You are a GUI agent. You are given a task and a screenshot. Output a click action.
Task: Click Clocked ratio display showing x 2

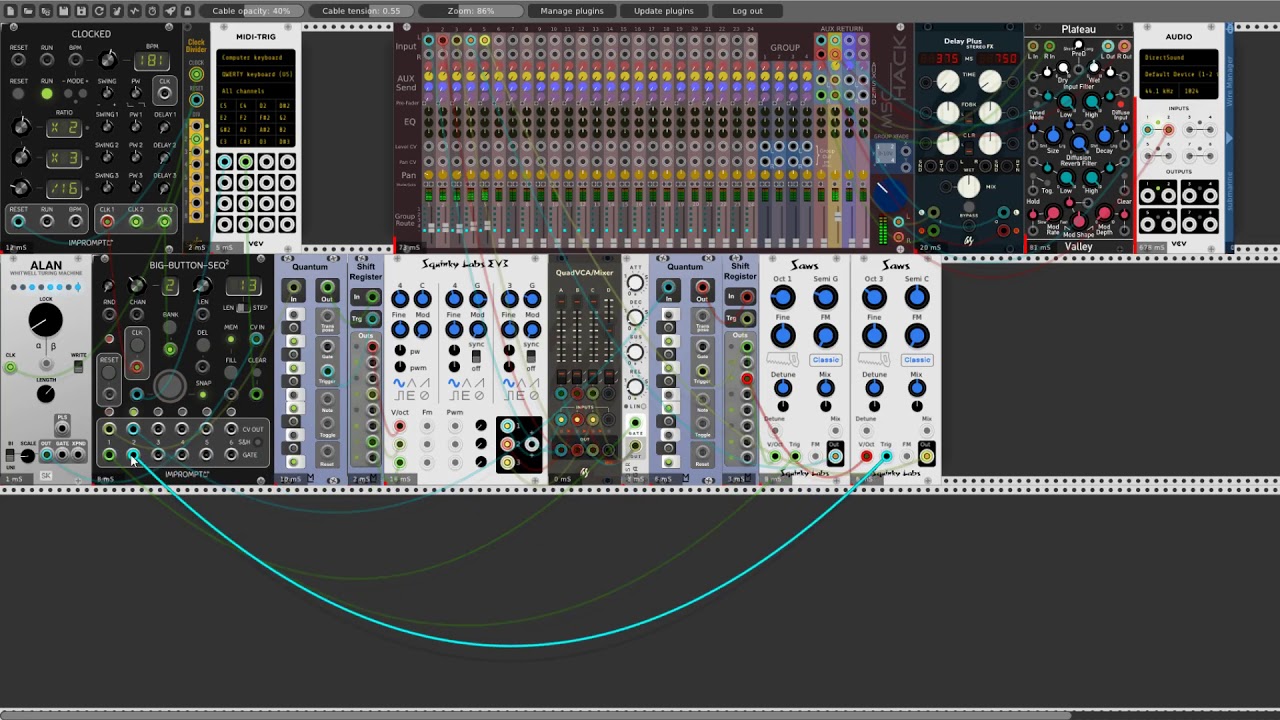click(64, 128)
